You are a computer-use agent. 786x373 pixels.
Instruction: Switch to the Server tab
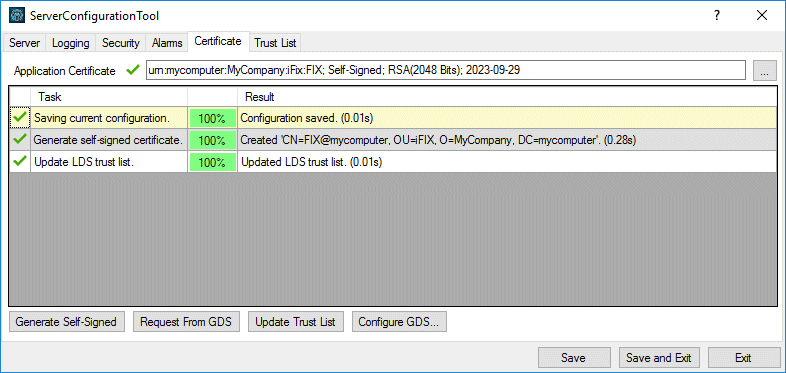(x=25, y=43)
